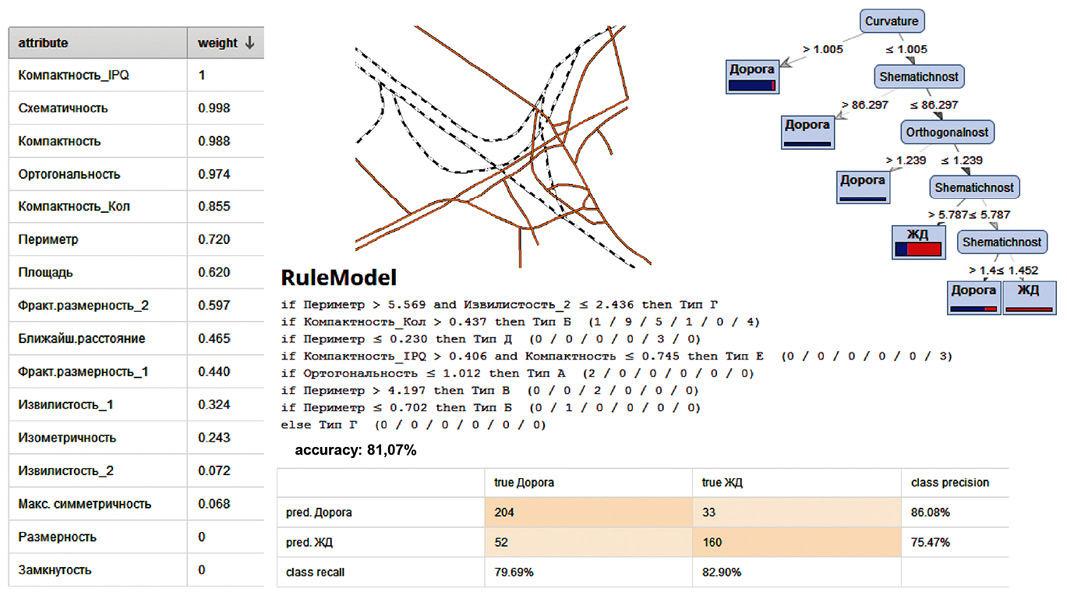The width and height of the screenshot is (1067, 600).
Task: Click the confusion matrix cell showing 160
Action: [796, 542]
